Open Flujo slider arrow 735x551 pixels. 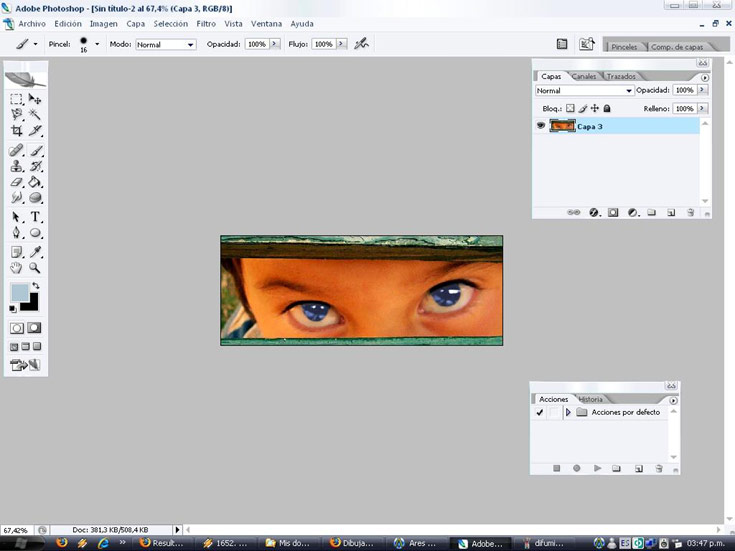341,44
